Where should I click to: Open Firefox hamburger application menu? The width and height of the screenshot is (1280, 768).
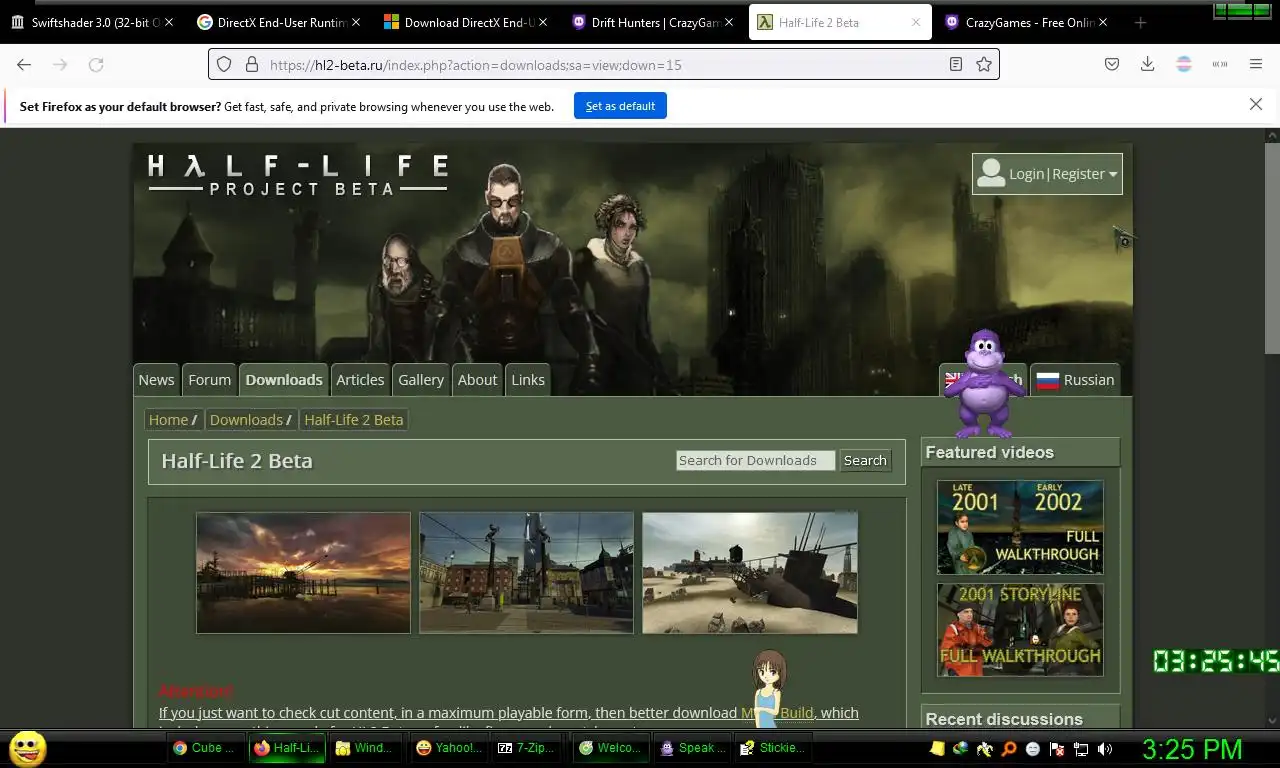(1256, 64)
